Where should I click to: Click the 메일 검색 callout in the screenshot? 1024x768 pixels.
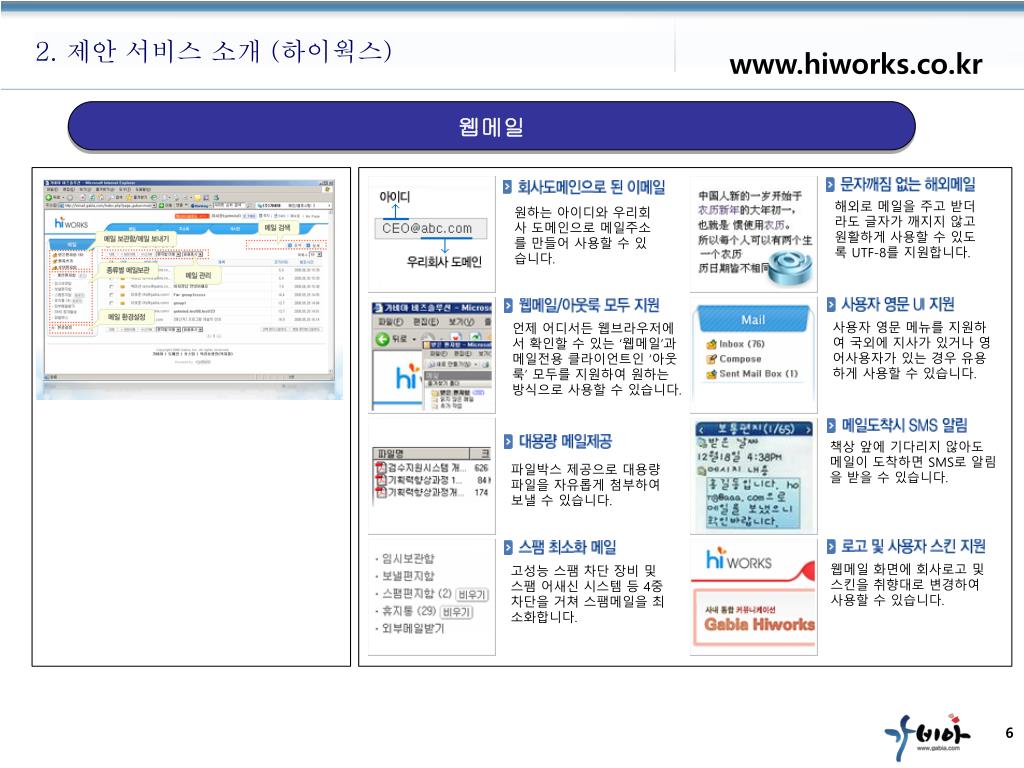277,227
